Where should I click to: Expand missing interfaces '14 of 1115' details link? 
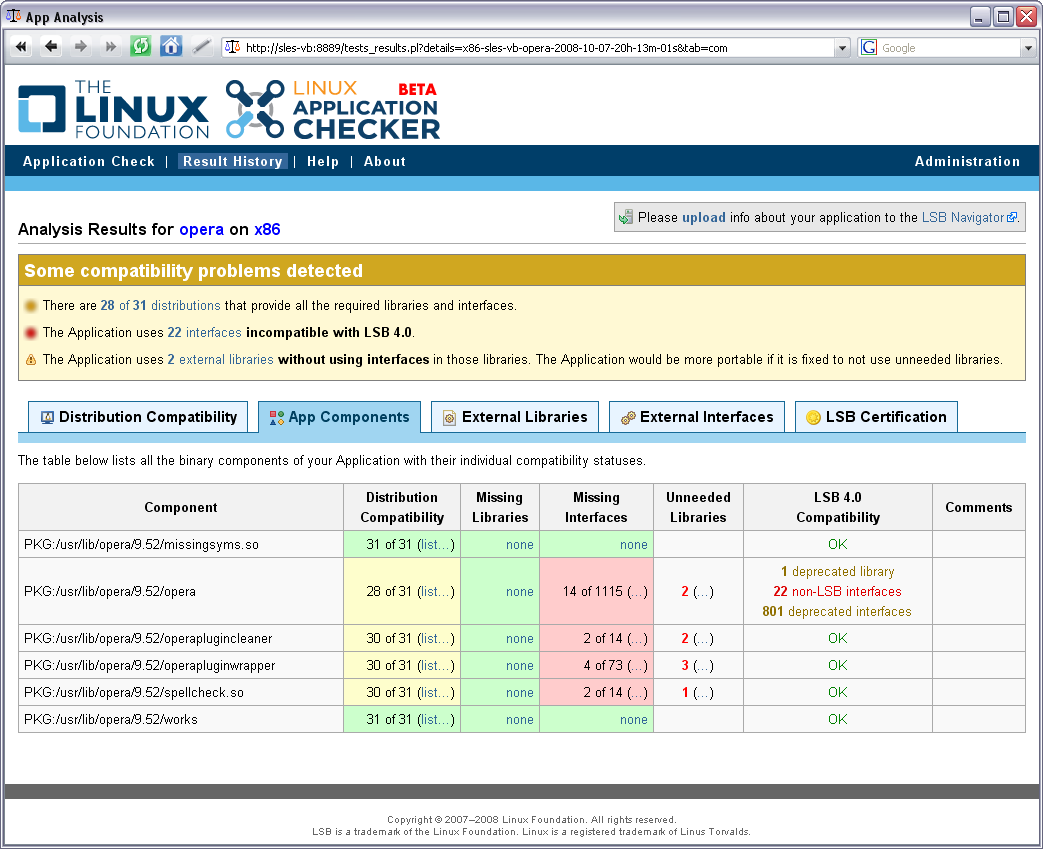pyautogui.click(x=637, y=592)
